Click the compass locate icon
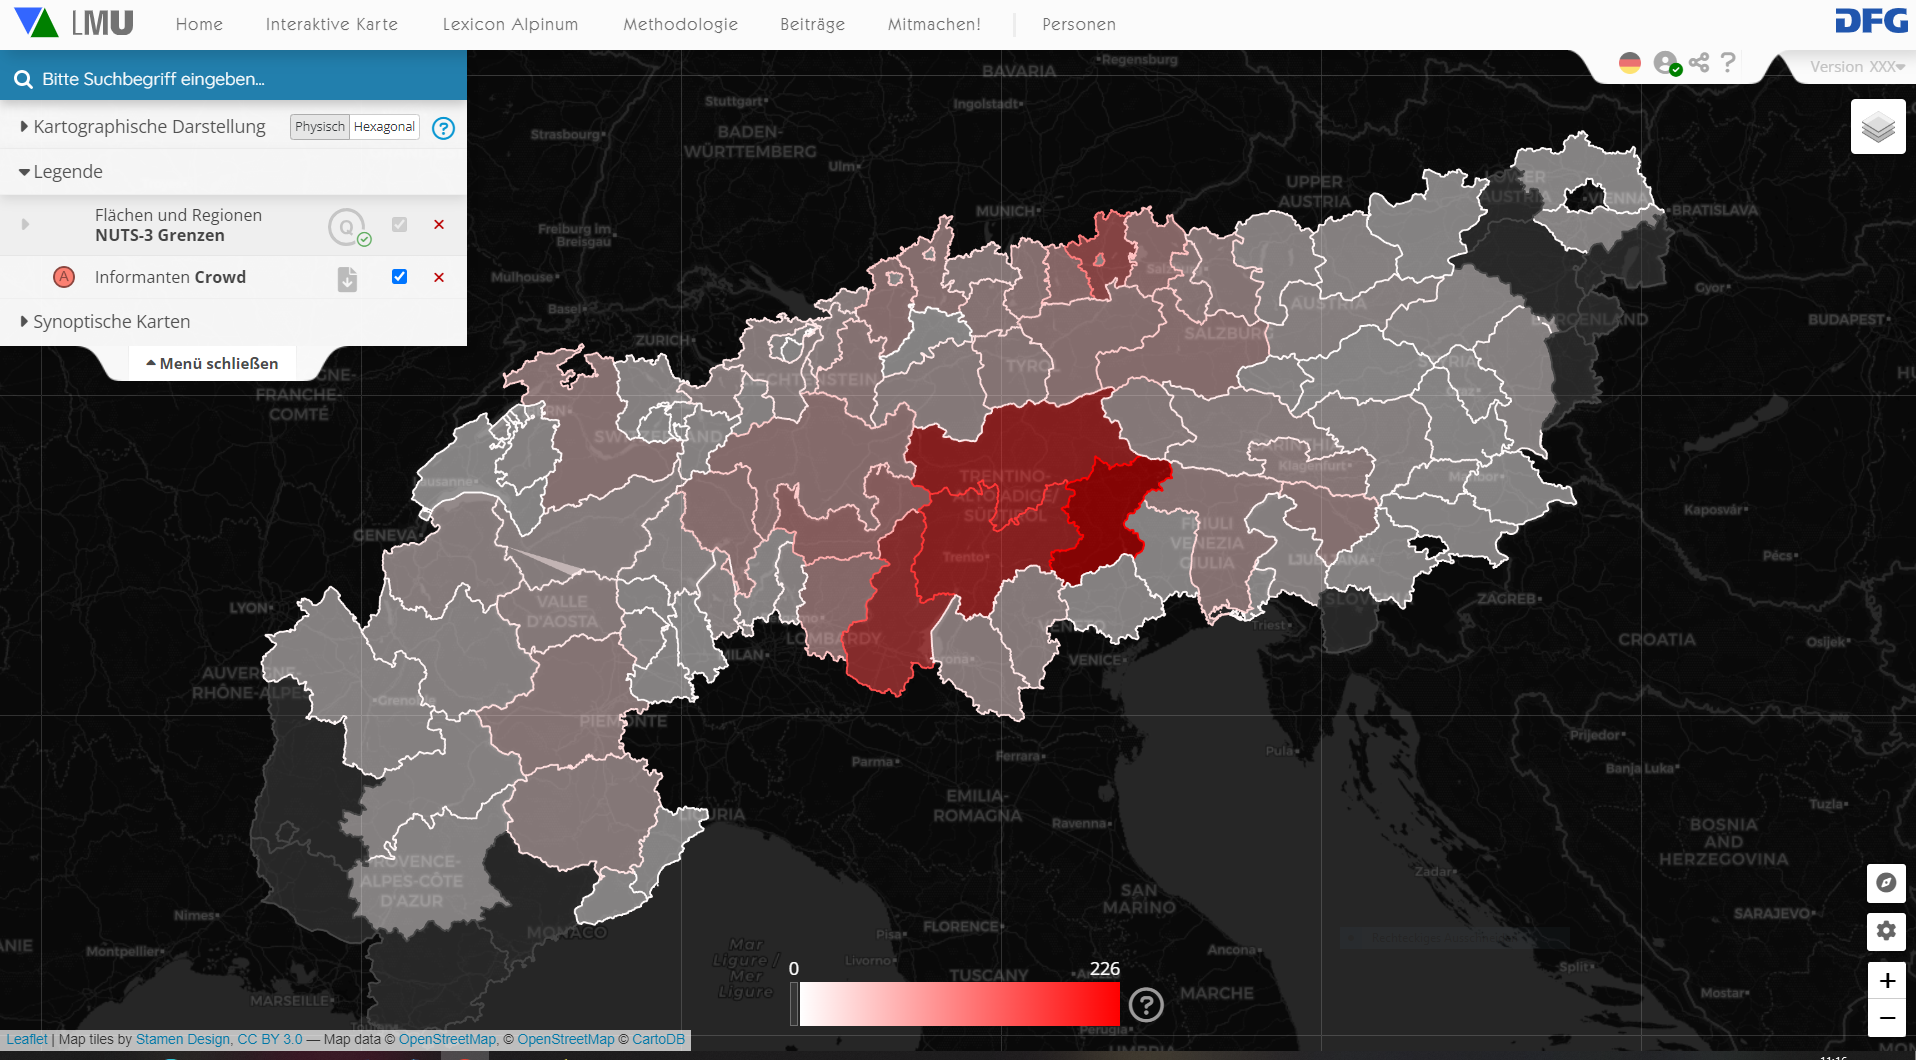1916x1060 pixels. [x=1885, y=883]
